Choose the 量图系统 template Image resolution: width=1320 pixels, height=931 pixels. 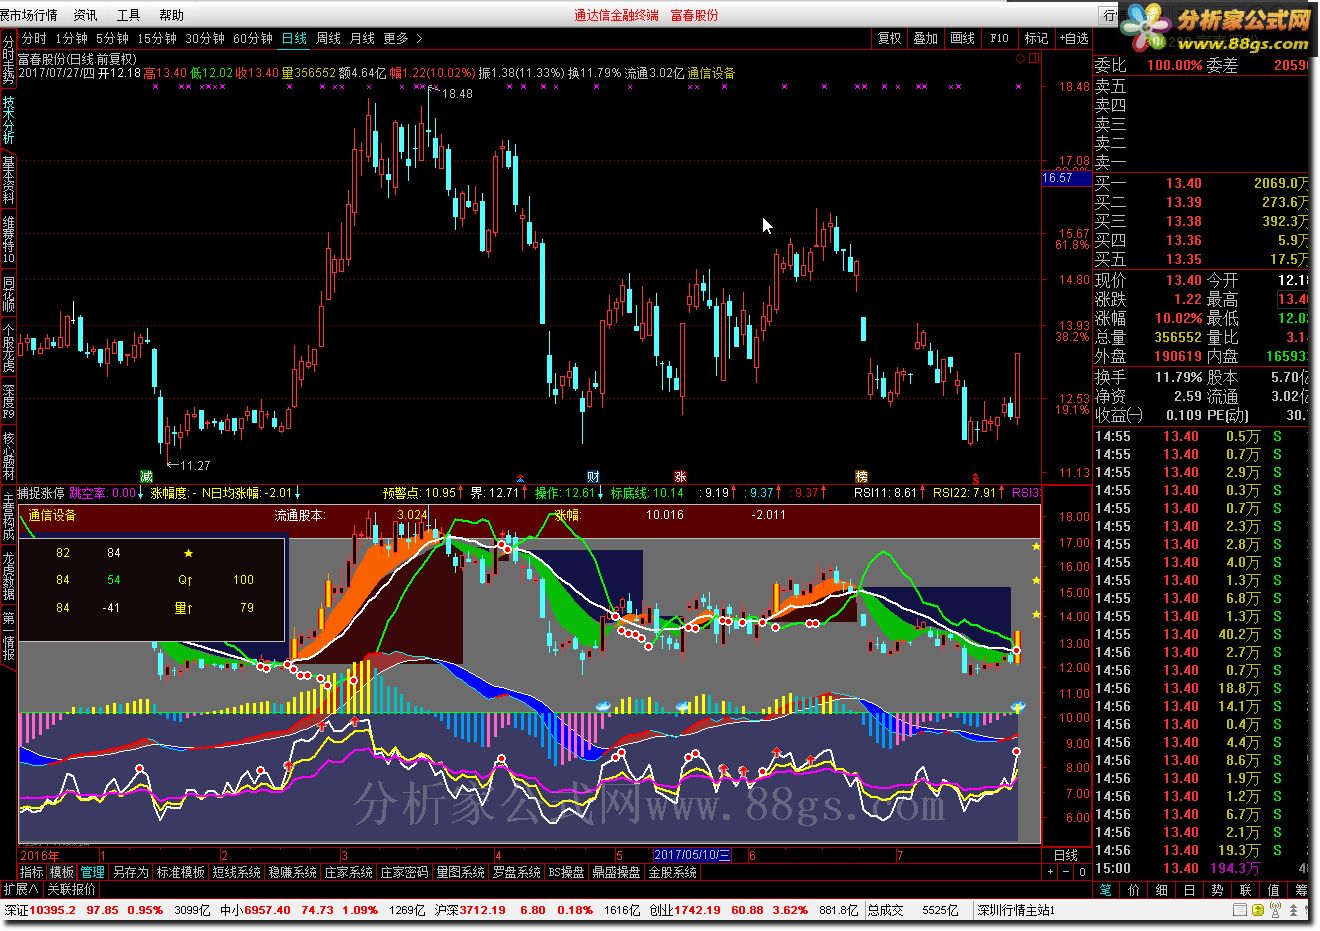(x=461, y=873)
